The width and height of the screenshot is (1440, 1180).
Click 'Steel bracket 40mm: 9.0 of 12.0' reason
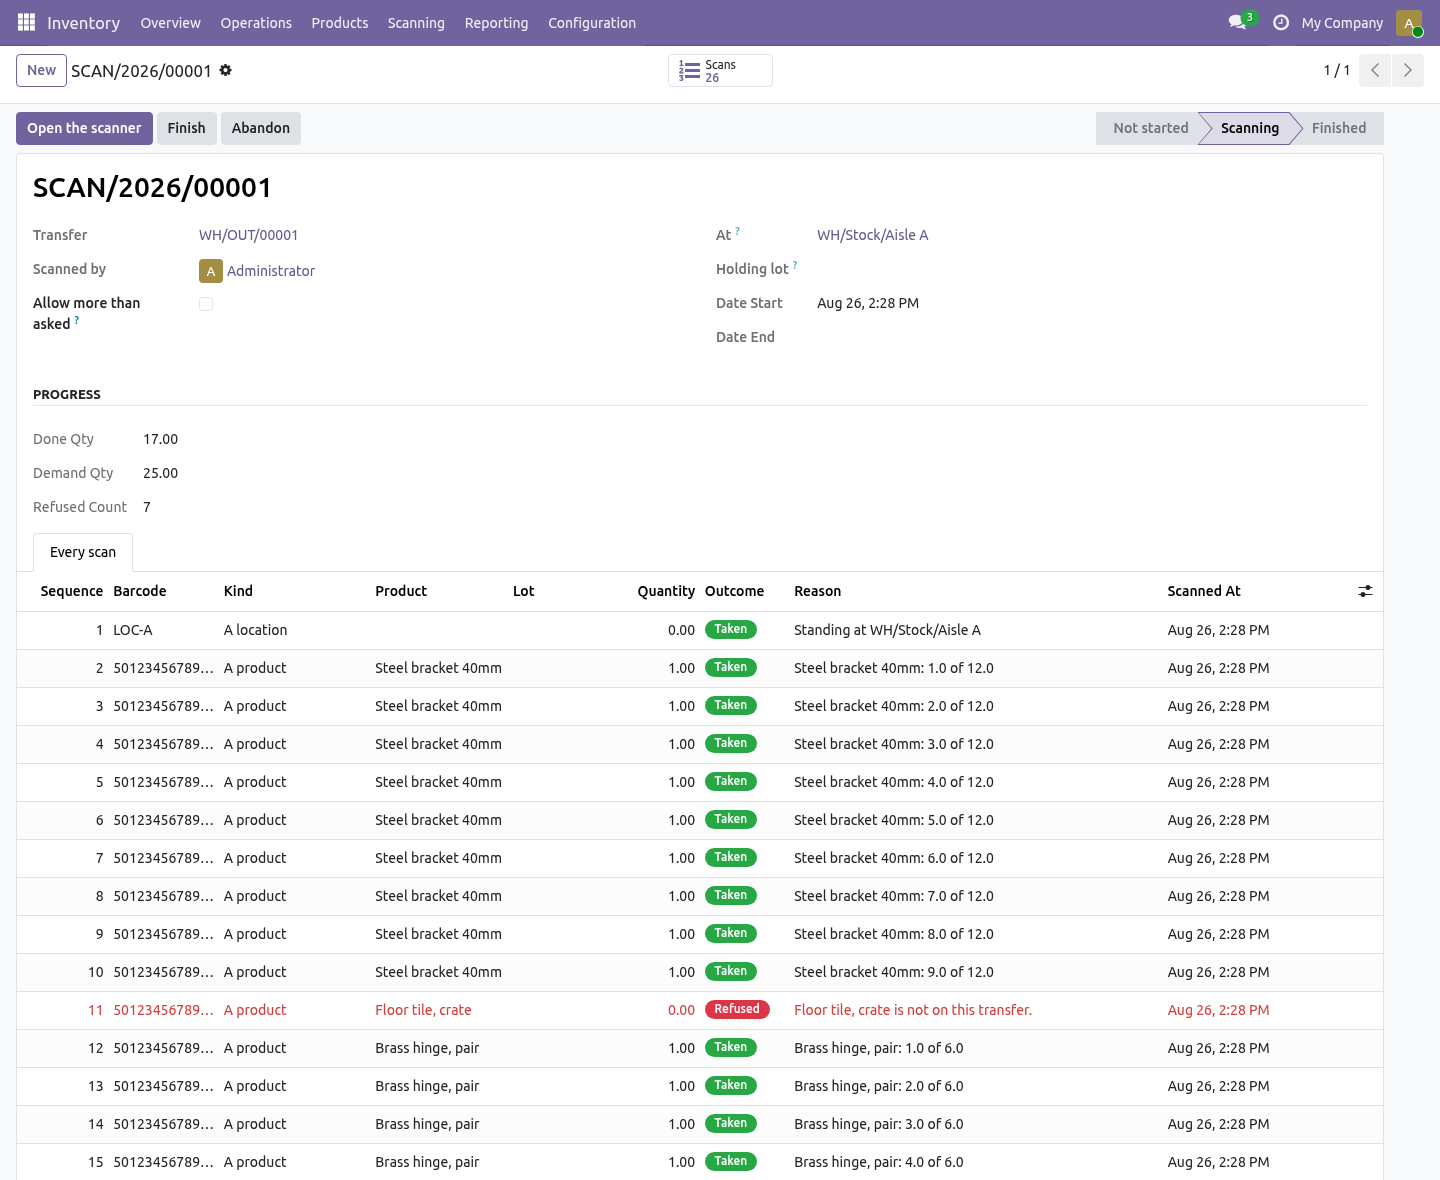[894, 972]
